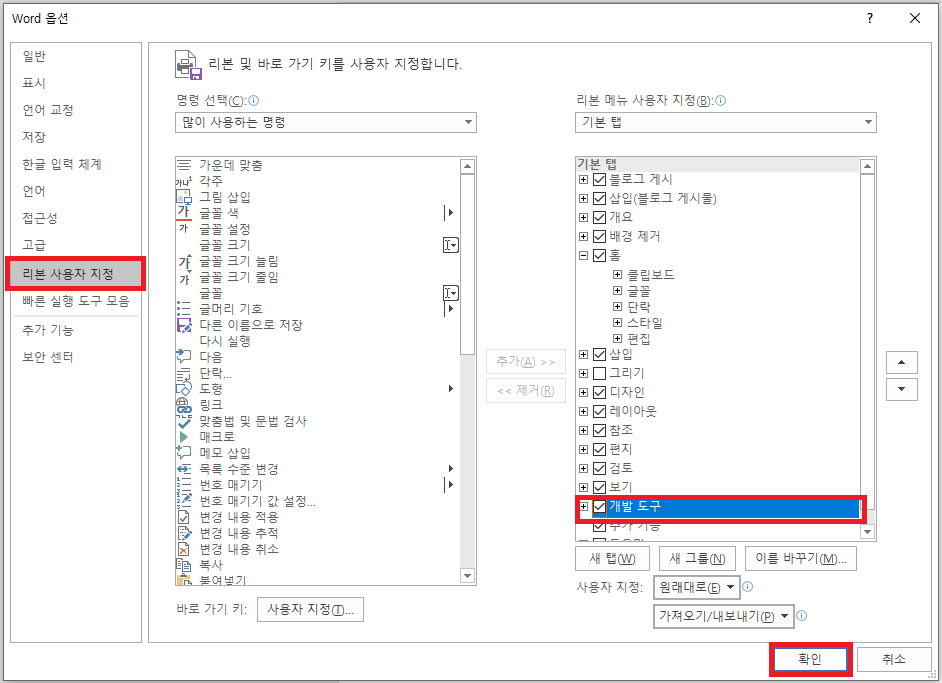Open the 리본 메뉴 사용자 지정 dropdown
Screen dimensions: 942x683
tap(726, 123)
